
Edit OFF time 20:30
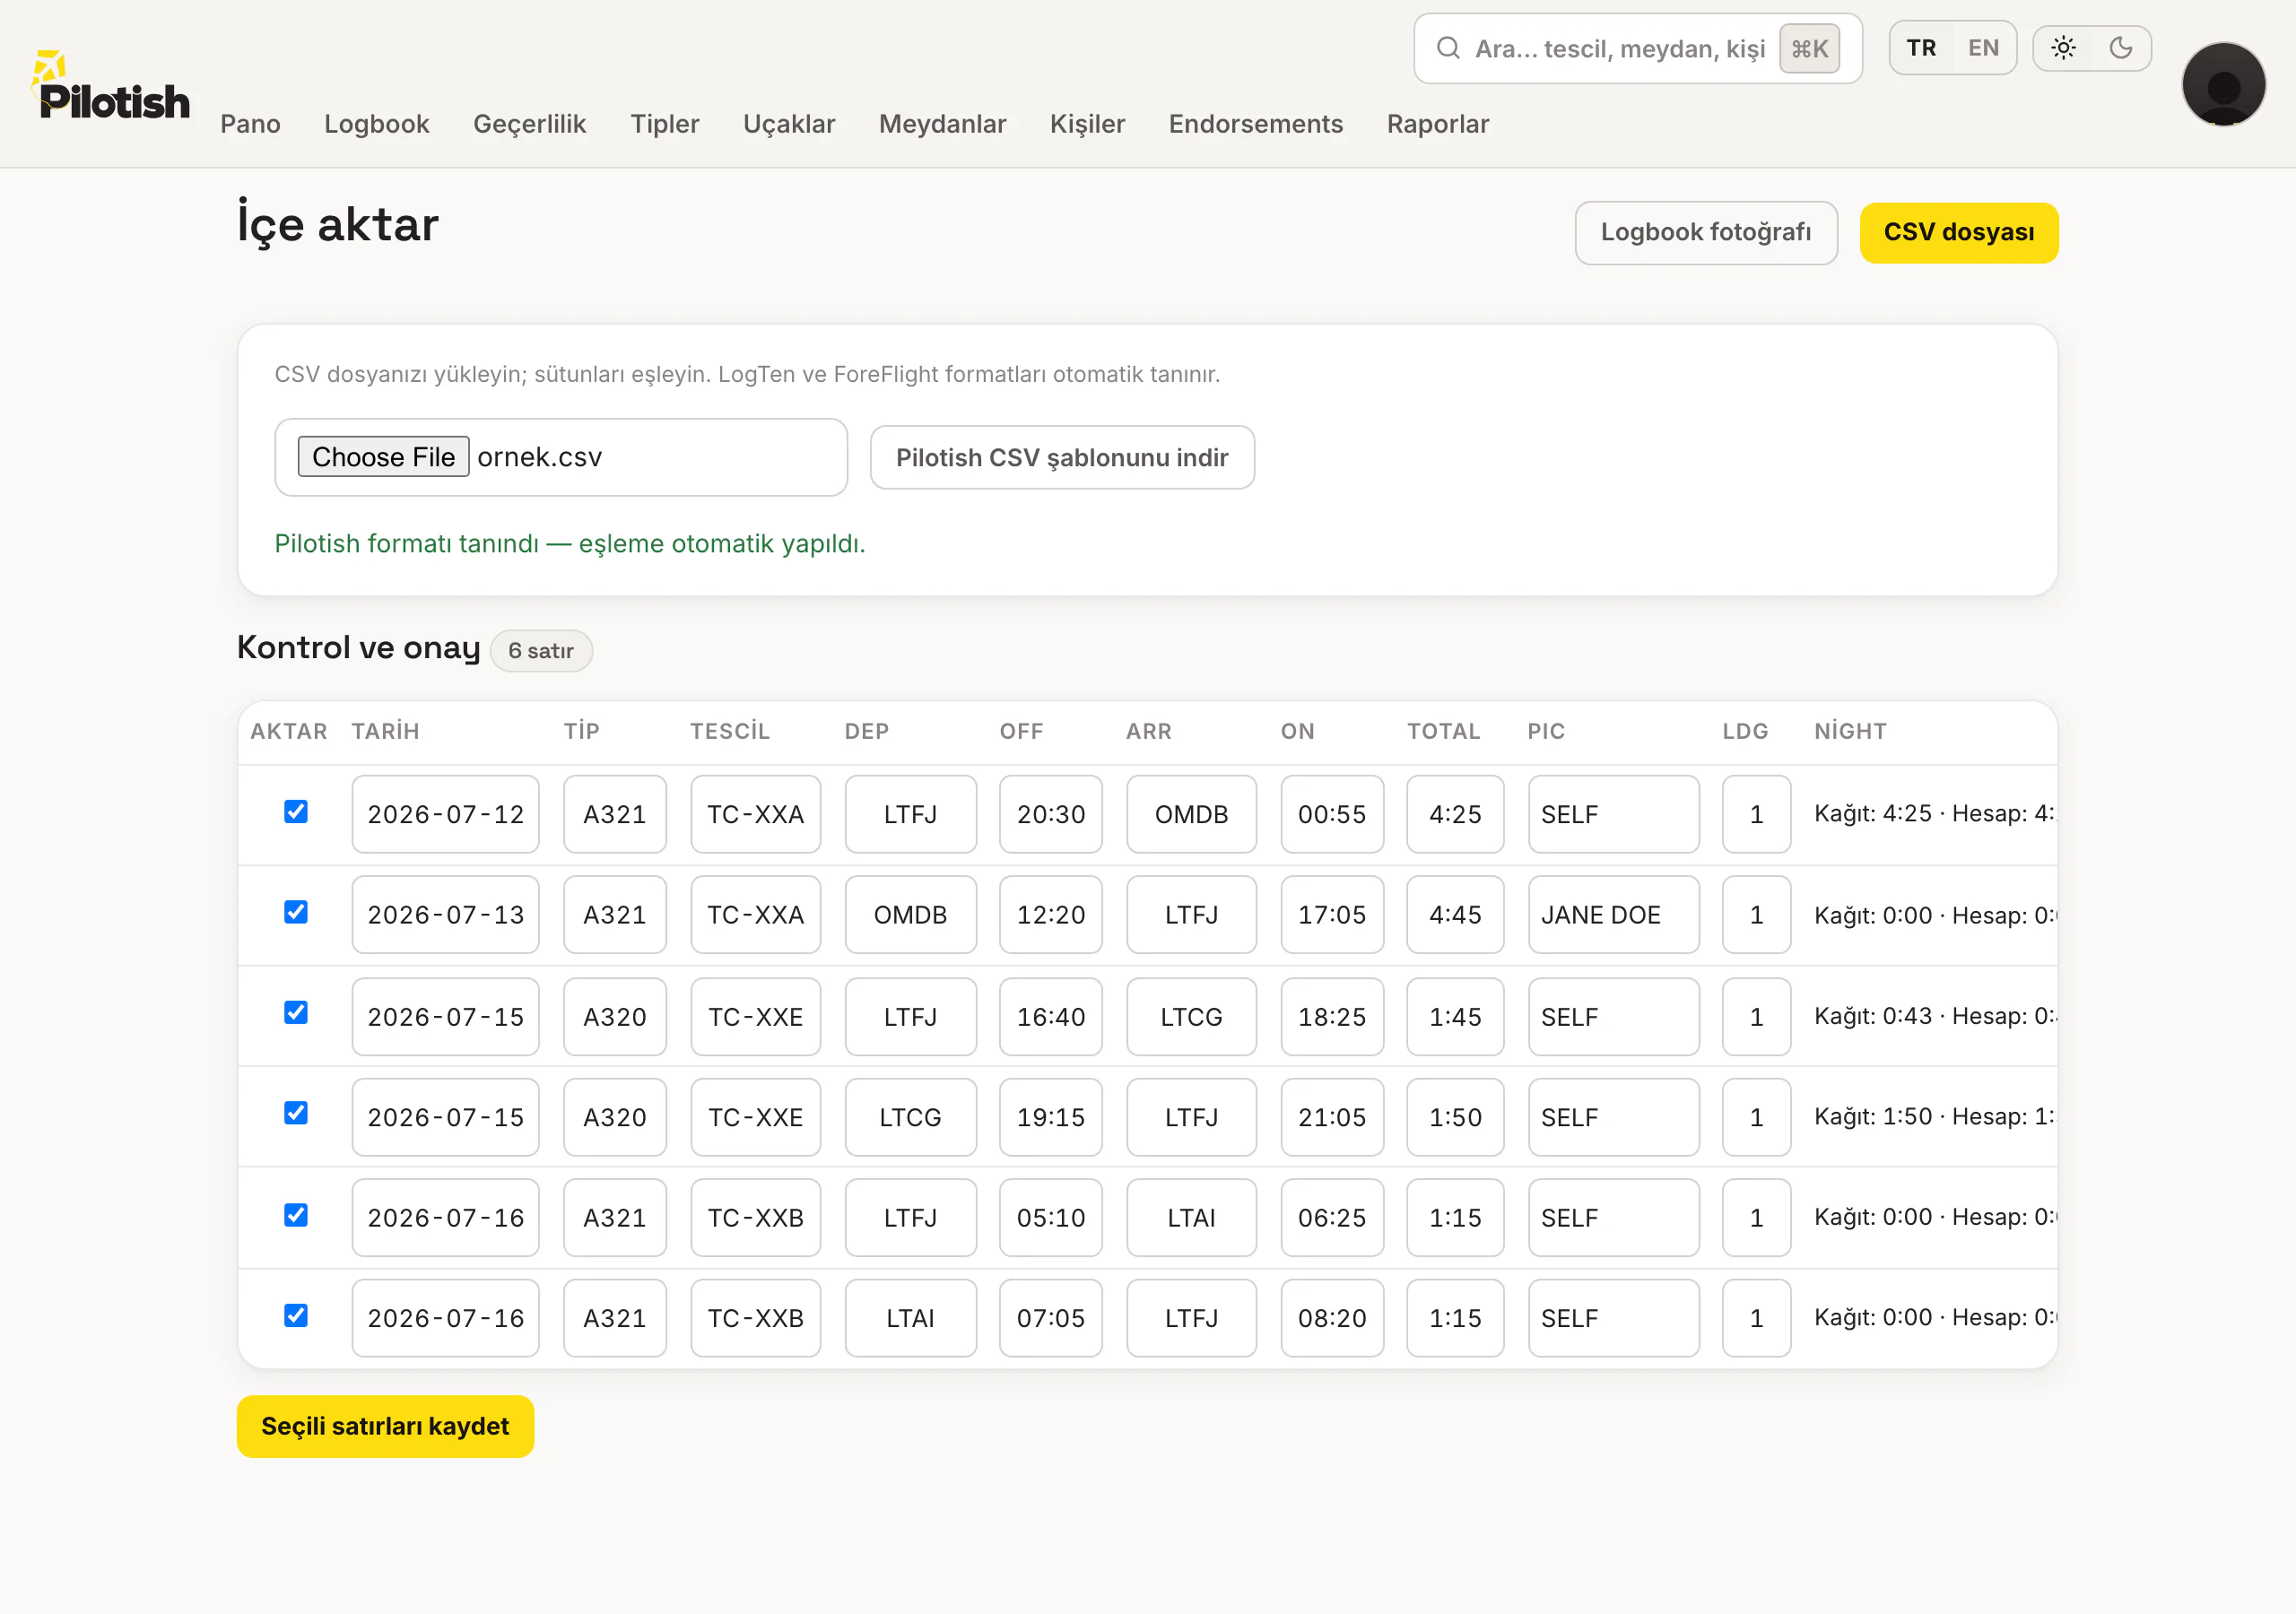1050,814
